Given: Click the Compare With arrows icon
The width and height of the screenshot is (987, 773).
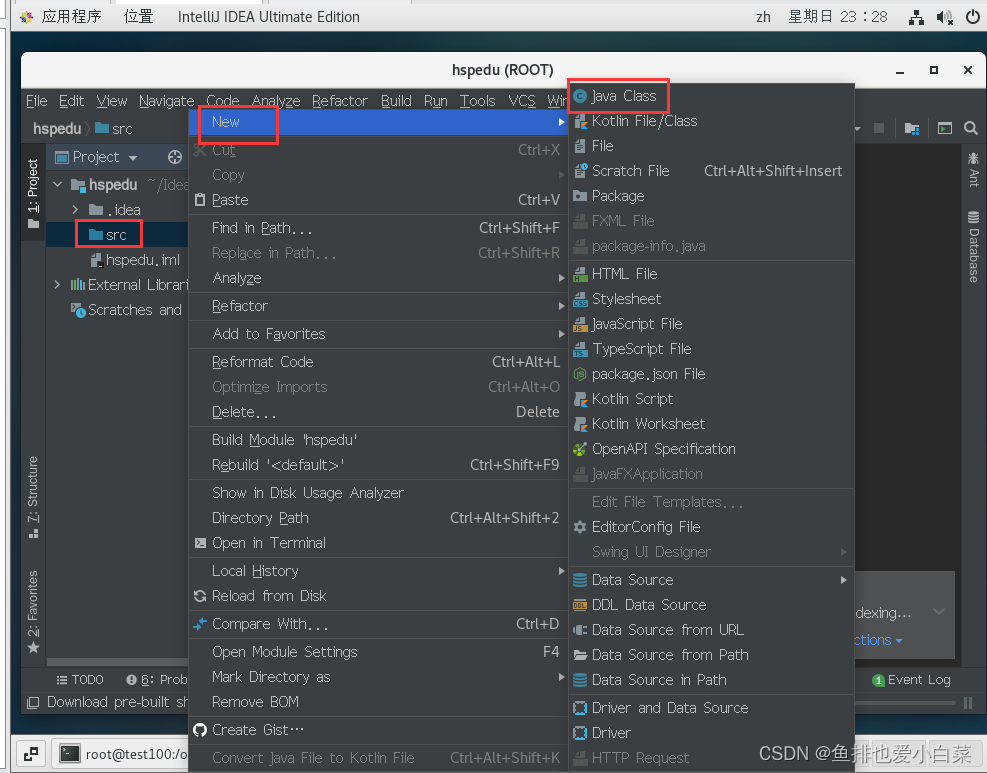Looking at the screenshot, I should coord(200,624).
